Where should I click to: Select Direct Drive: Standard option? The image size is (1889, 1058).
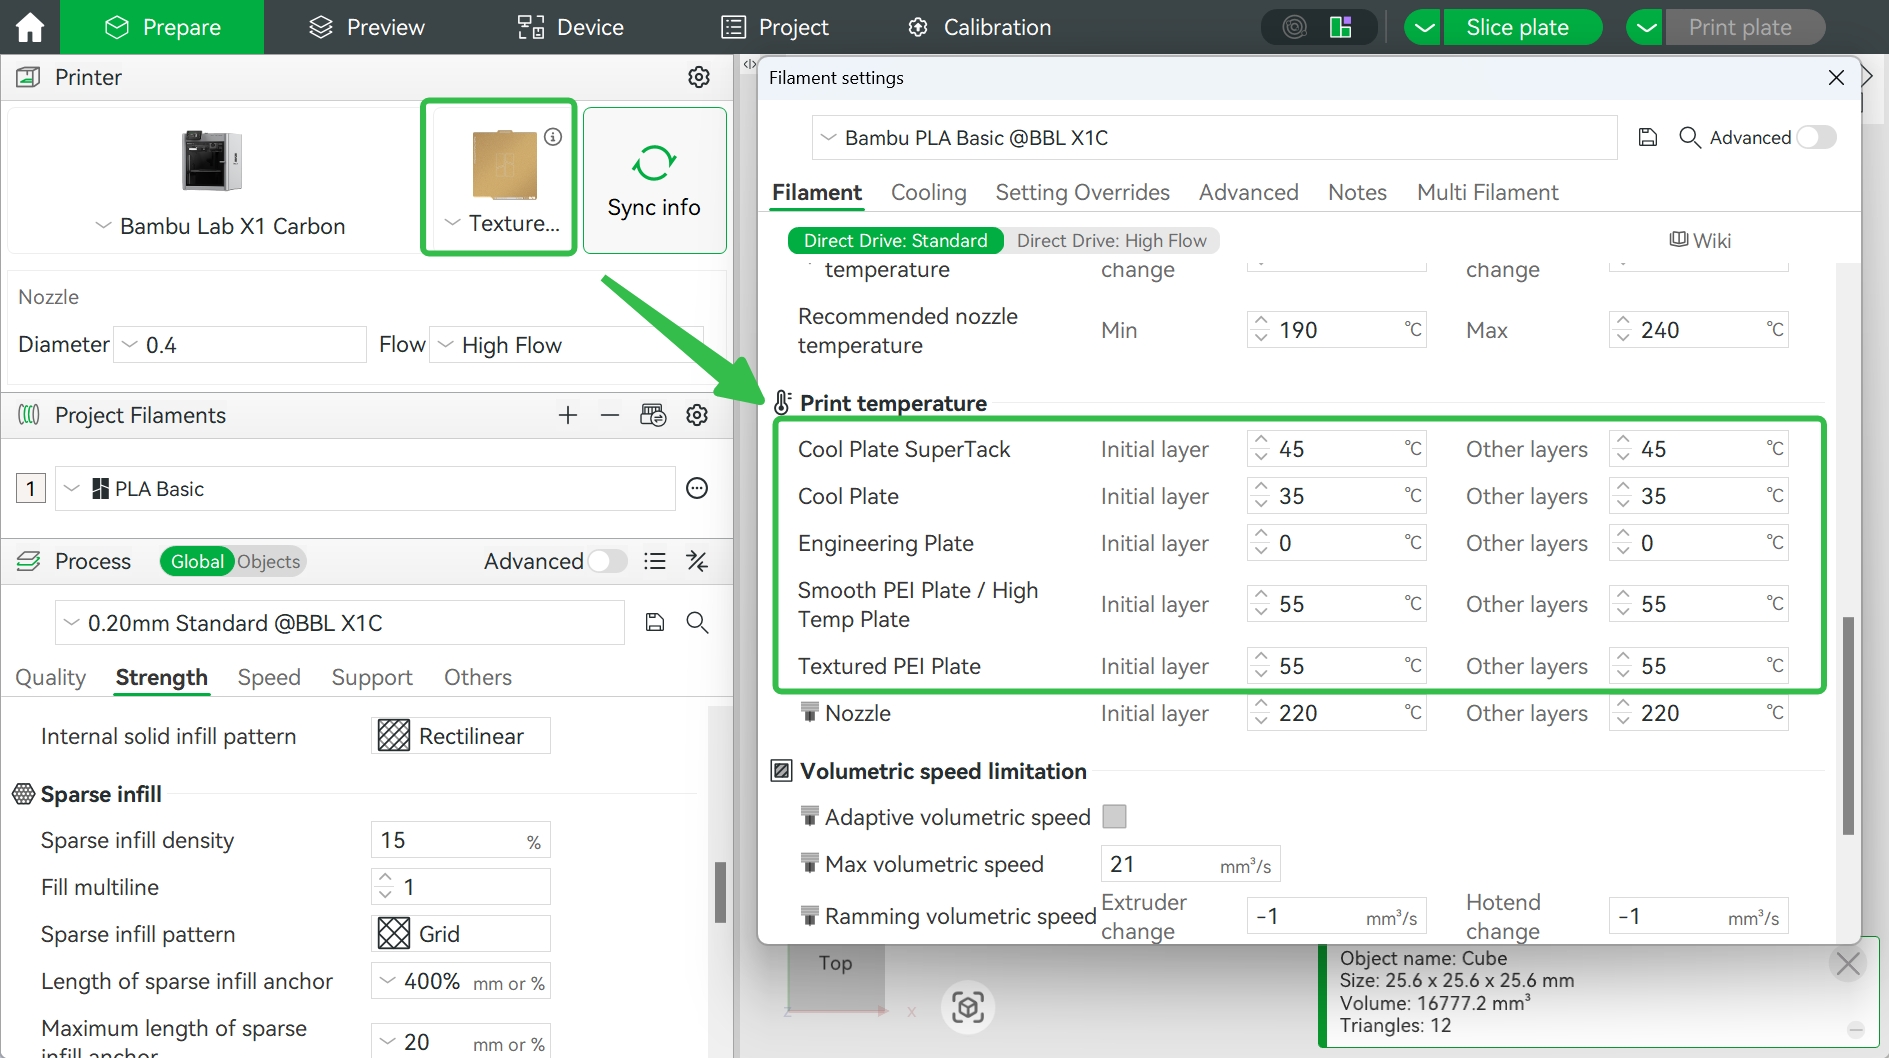896,240
